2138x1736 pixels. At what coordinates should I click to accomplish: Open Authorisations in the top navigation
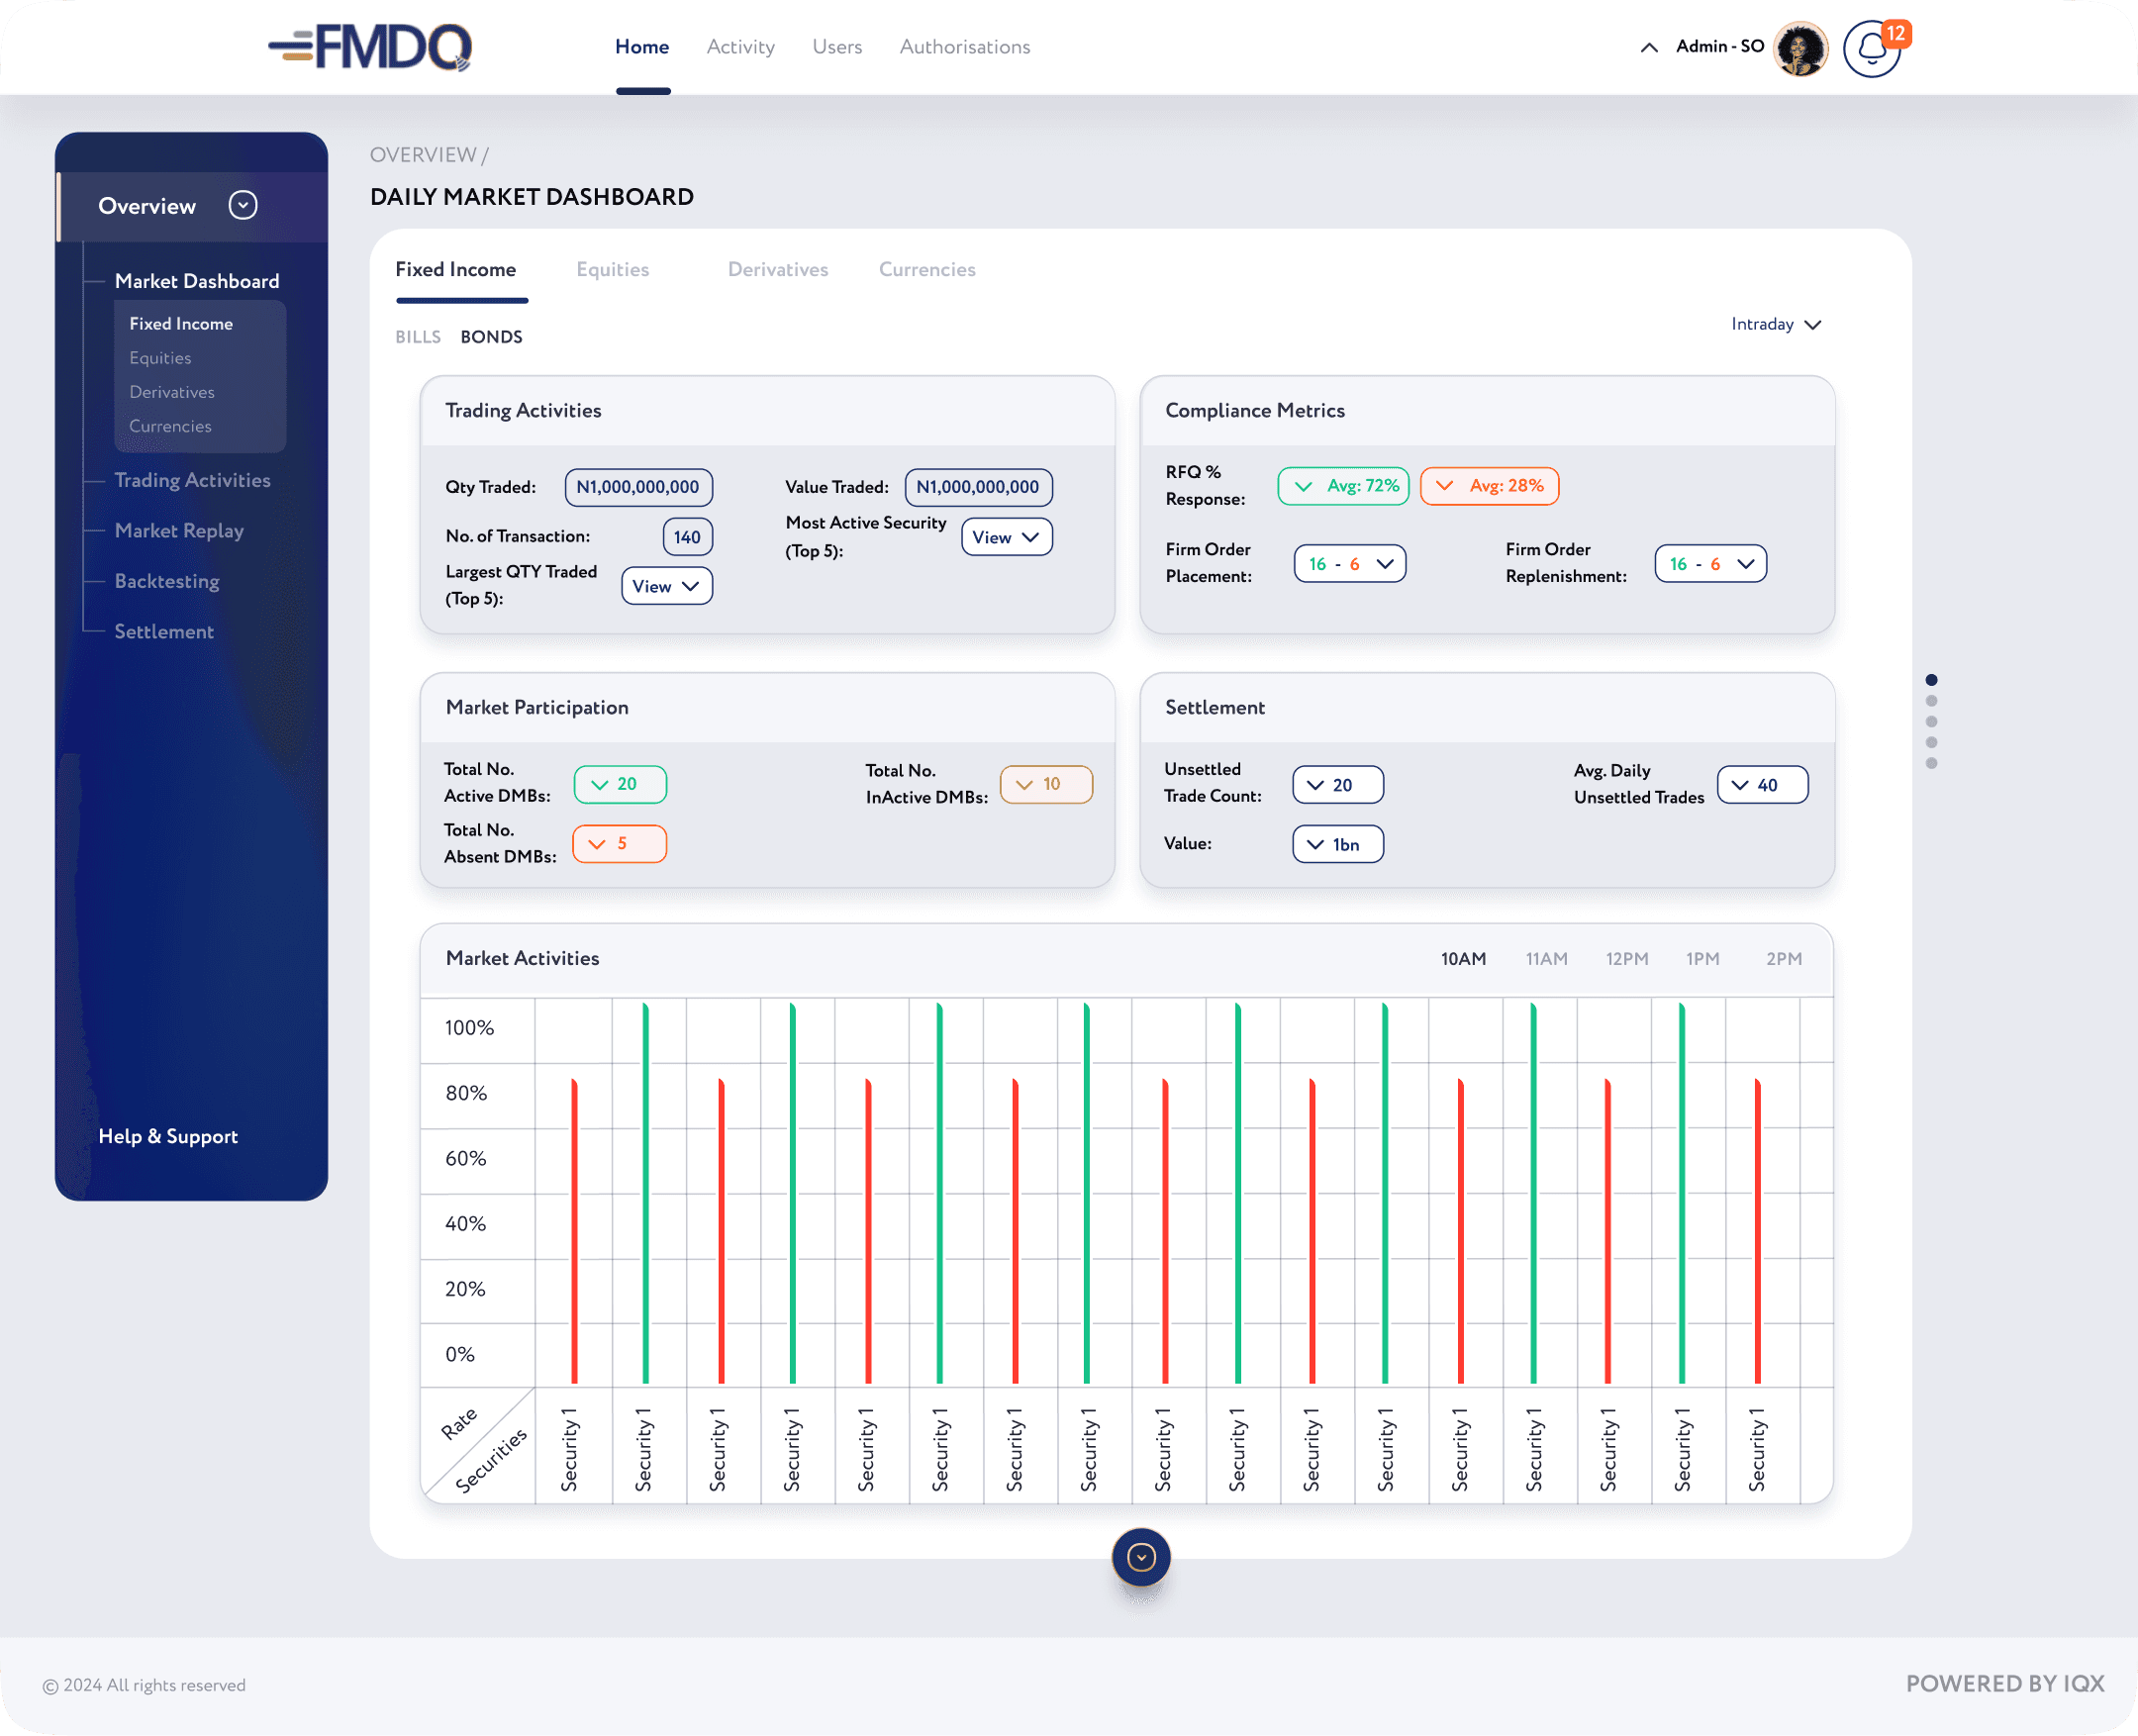click(964, 47)
